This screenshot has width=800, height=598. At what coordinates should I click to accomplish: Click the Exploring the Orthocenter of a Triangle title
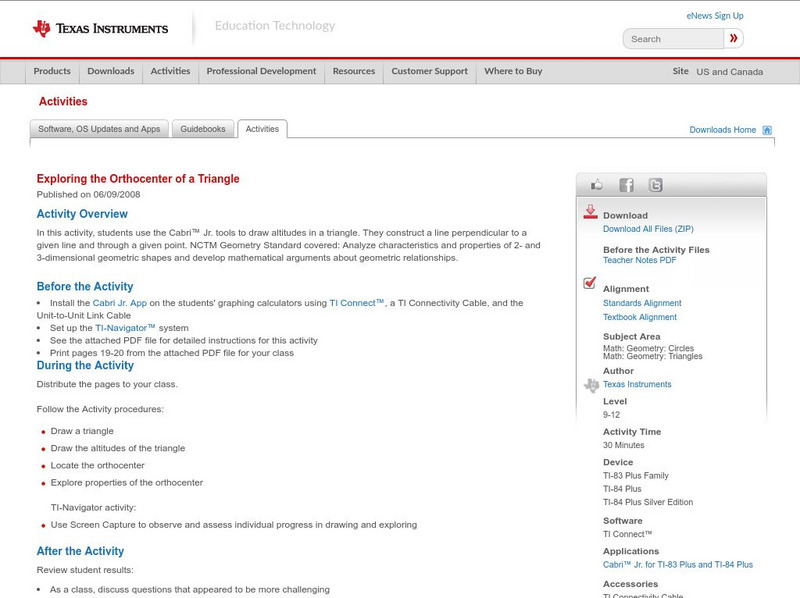coord(138,179)
